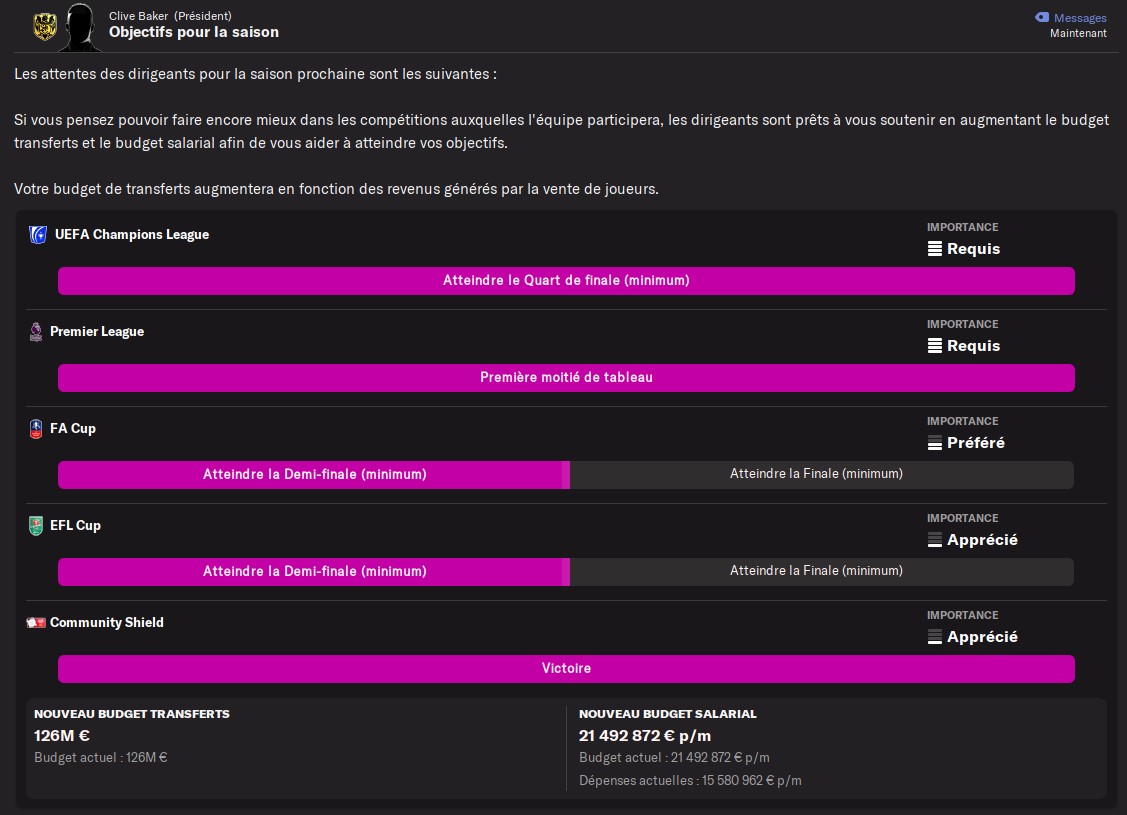Click the Messages tag icon

(x=1041, y=17)
